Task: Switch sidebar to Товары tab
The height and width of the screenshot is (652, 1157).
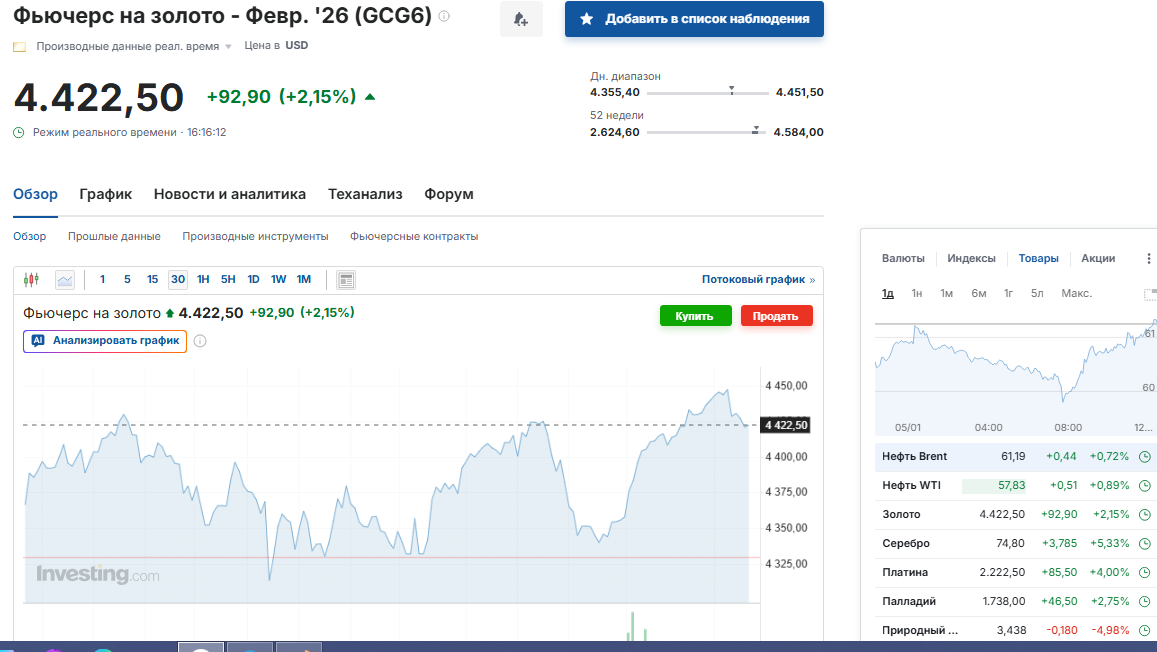Action: 1038,258
